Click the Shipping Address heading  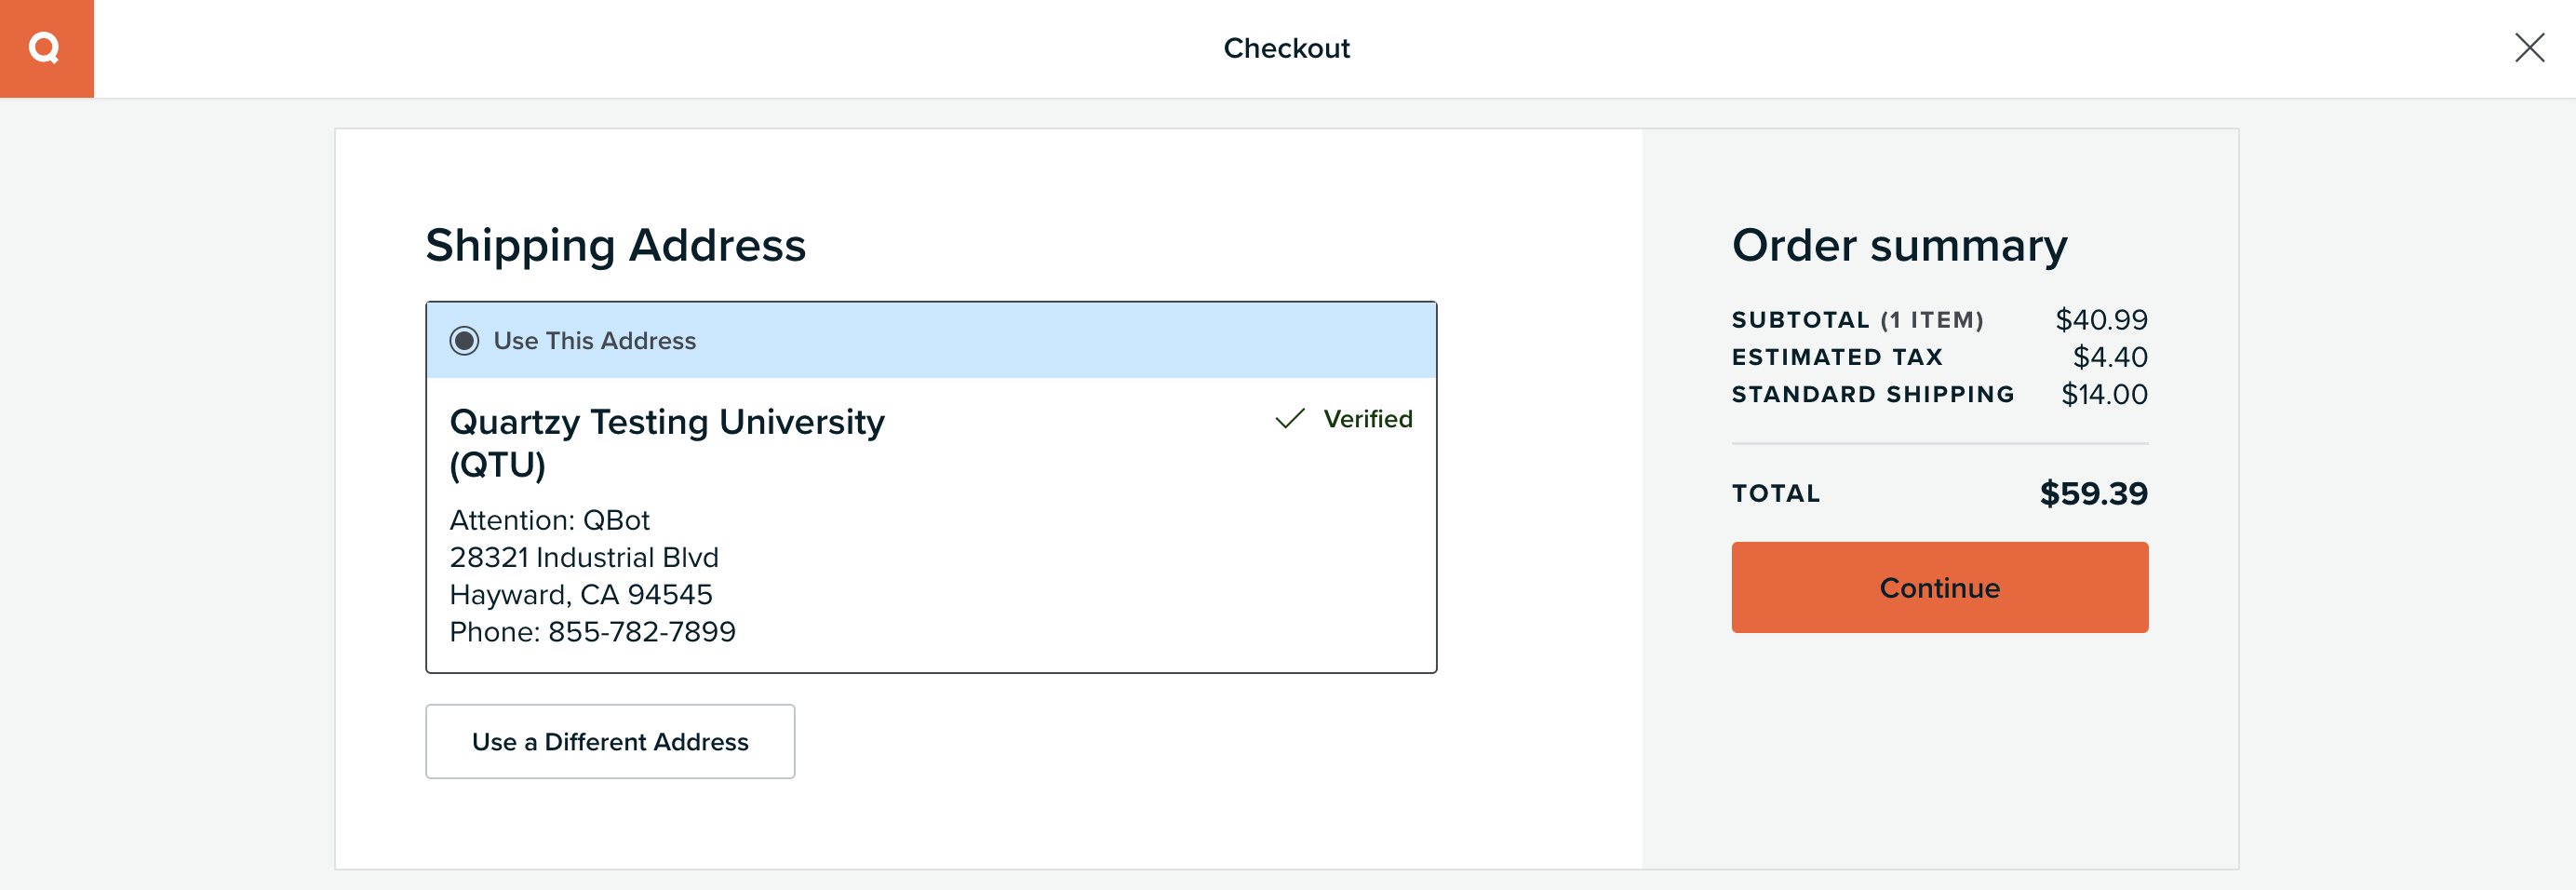[615, 246]
